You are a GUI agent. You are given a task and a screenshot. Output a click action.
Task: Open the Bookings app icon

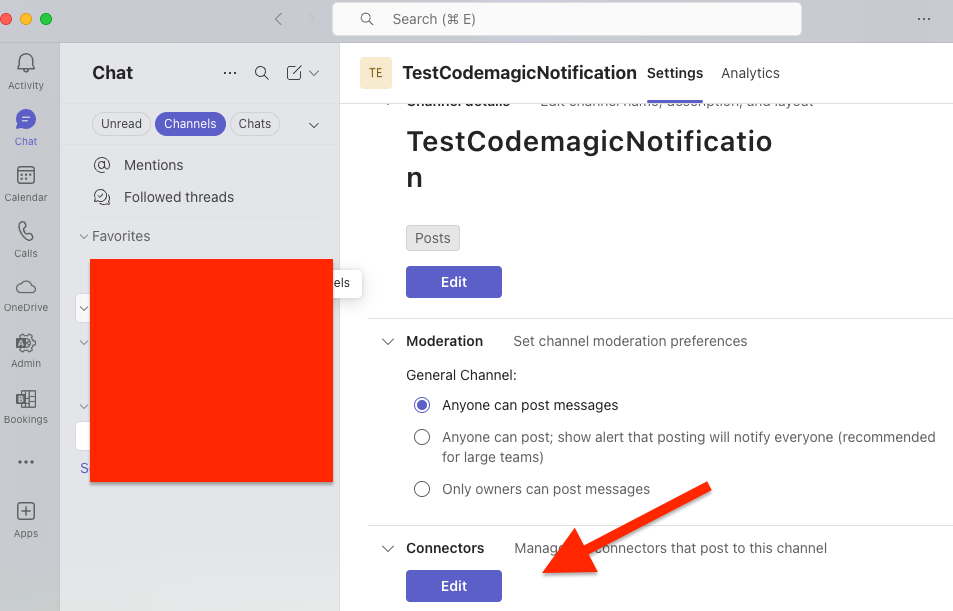[x=26, y=399]
